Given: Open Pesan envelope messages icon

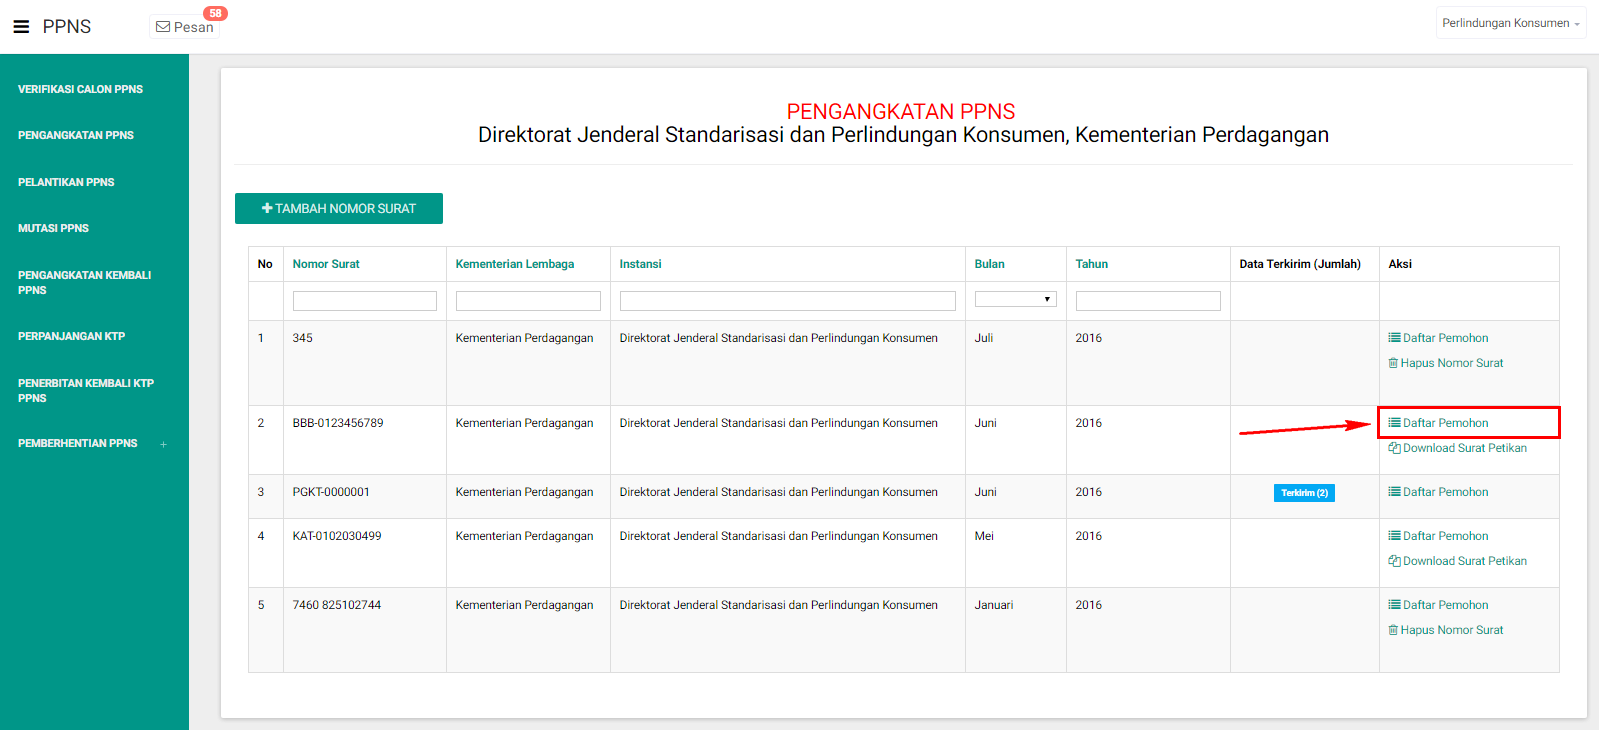Looking at the screenshot, I should pyautogui.click(x=163, y=27).
